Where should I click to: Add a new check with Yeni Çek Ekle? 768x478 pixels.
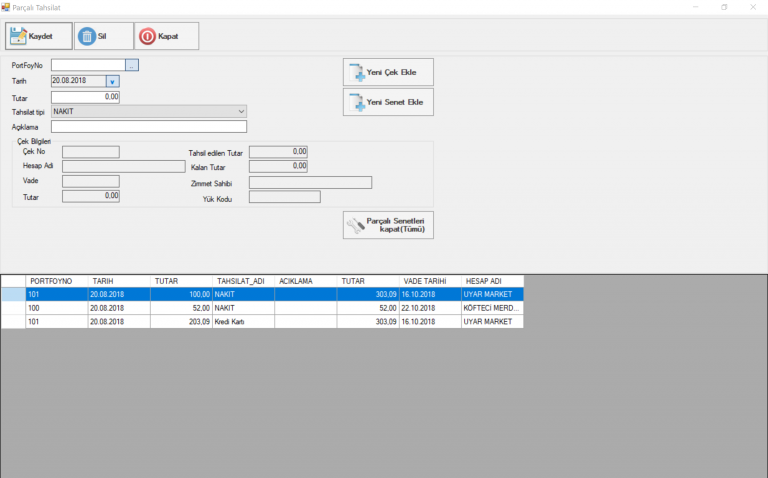pos(388,73)
